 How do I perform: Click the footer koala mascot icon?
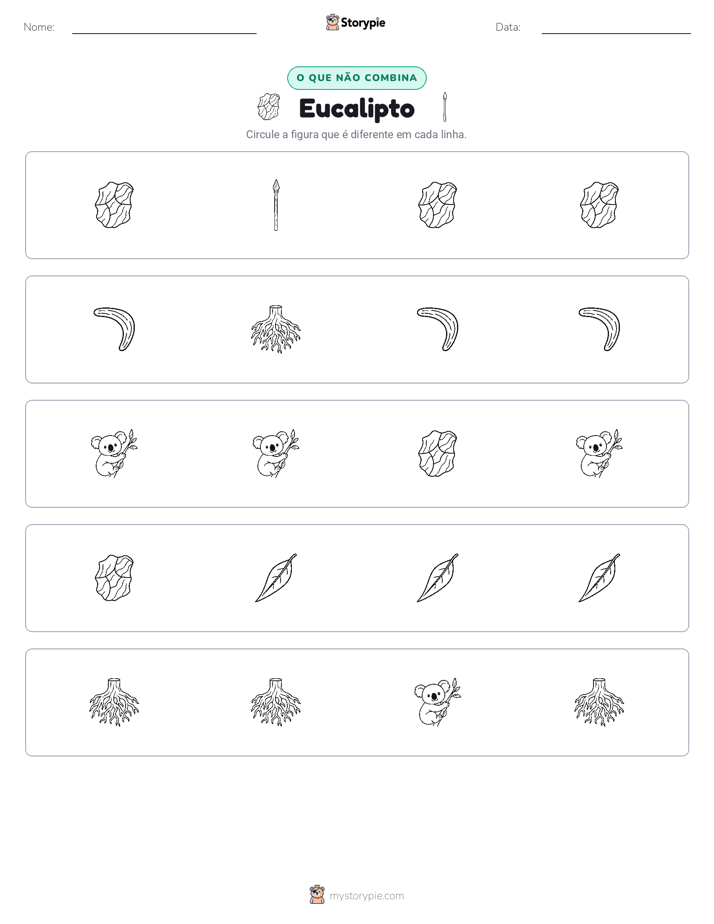[317, 895]
